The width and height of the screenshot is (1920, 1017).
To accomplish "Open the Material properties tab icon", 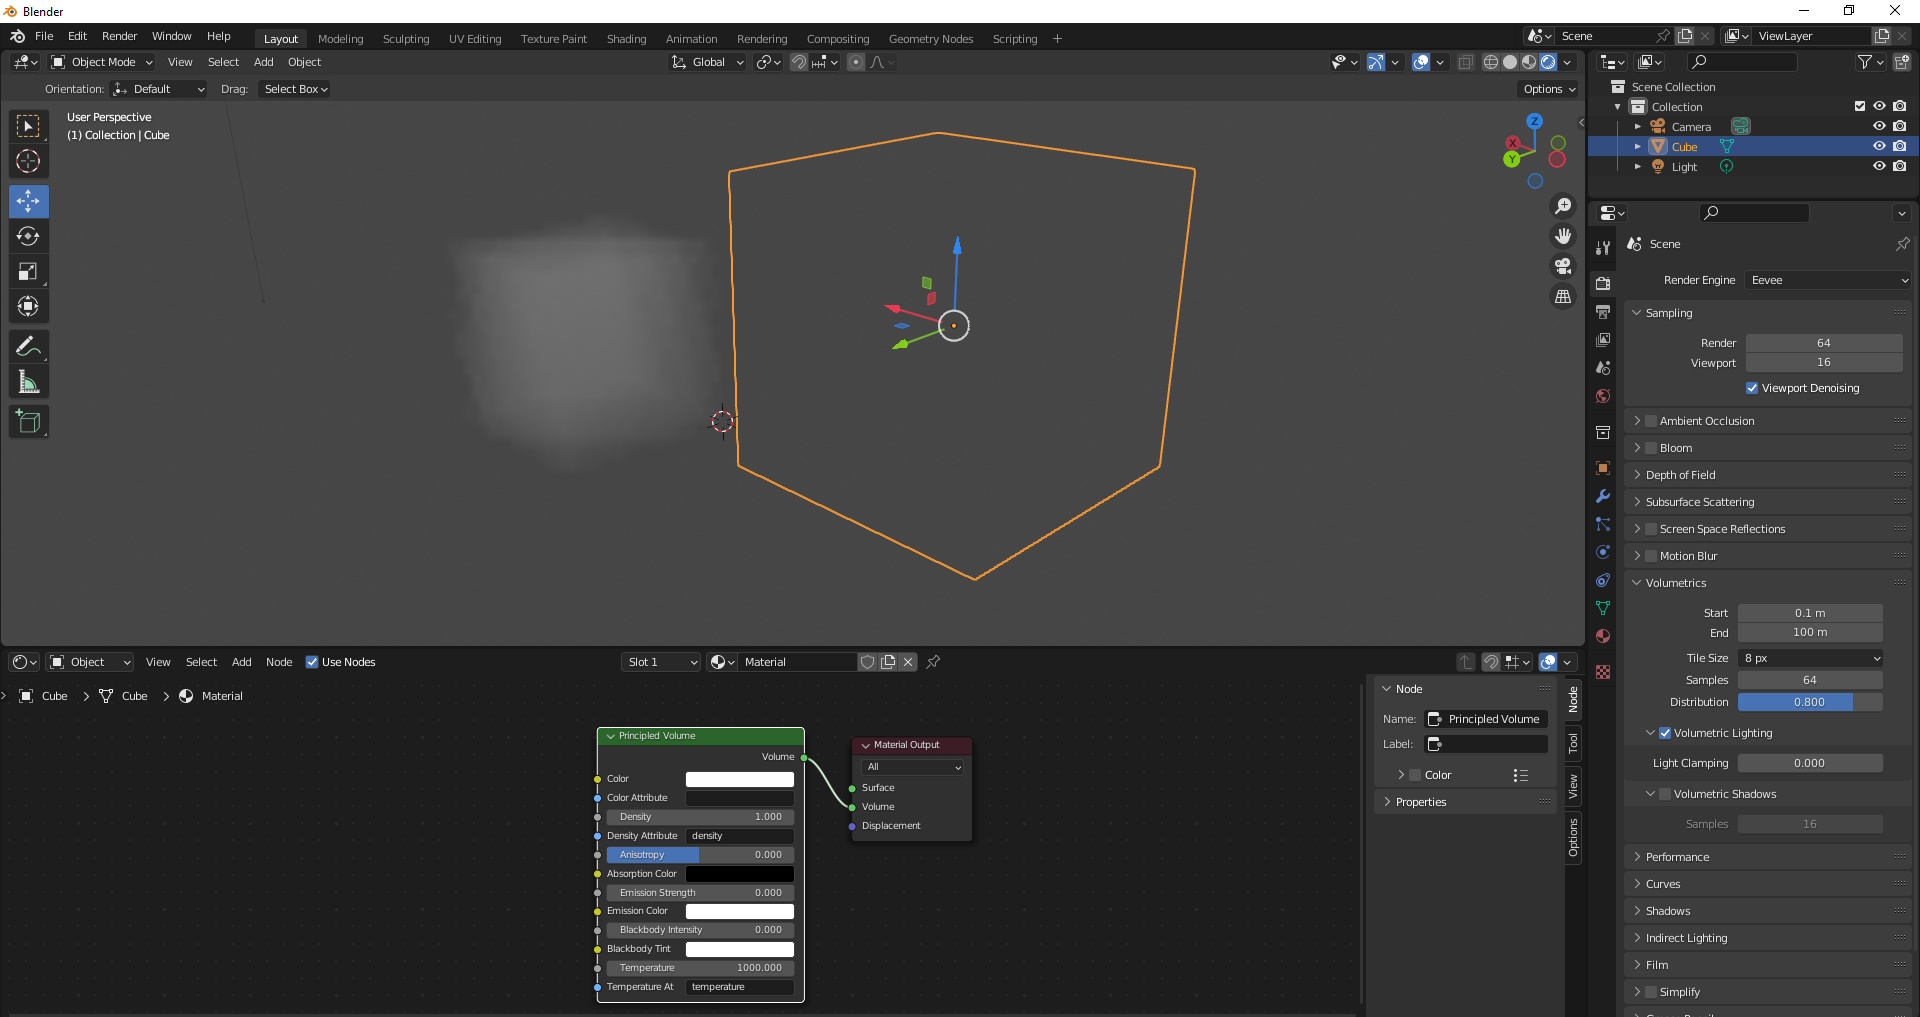I will click(1603, 636).
